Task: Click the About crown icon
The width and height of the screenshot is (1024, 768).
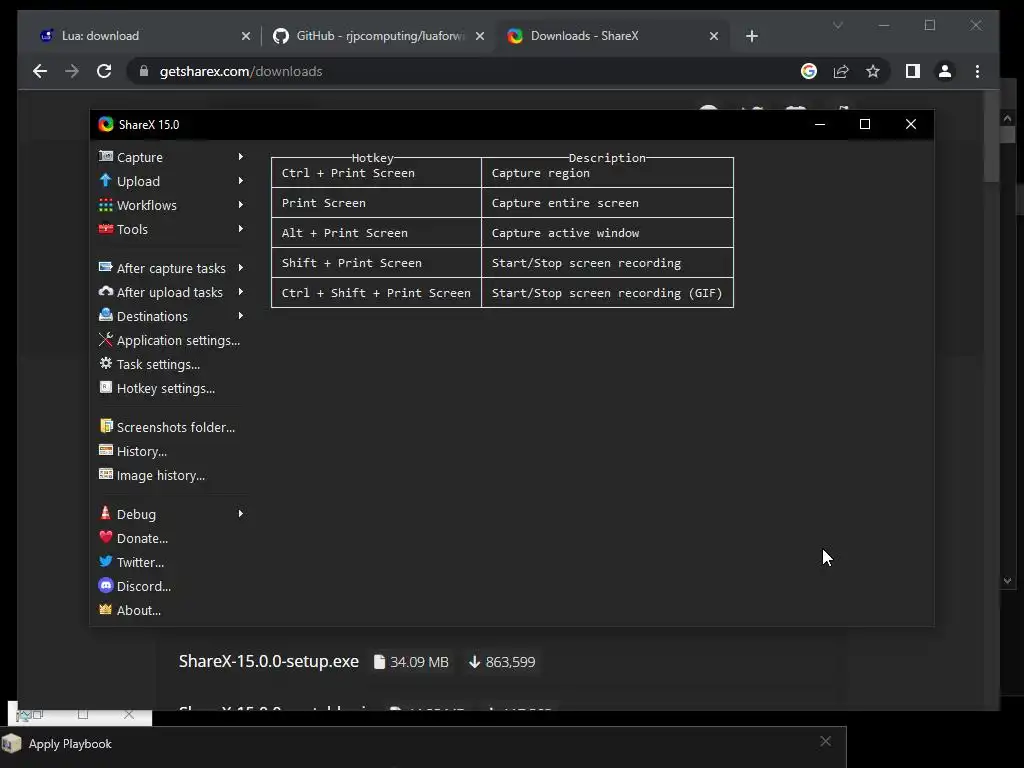Action: pos(106,609)
